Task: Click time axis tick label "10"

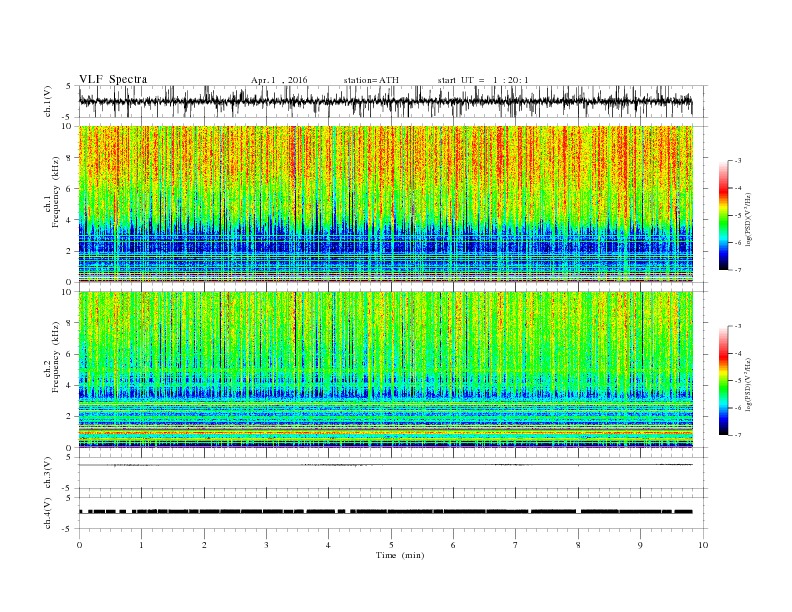Action: pos(703,545)
